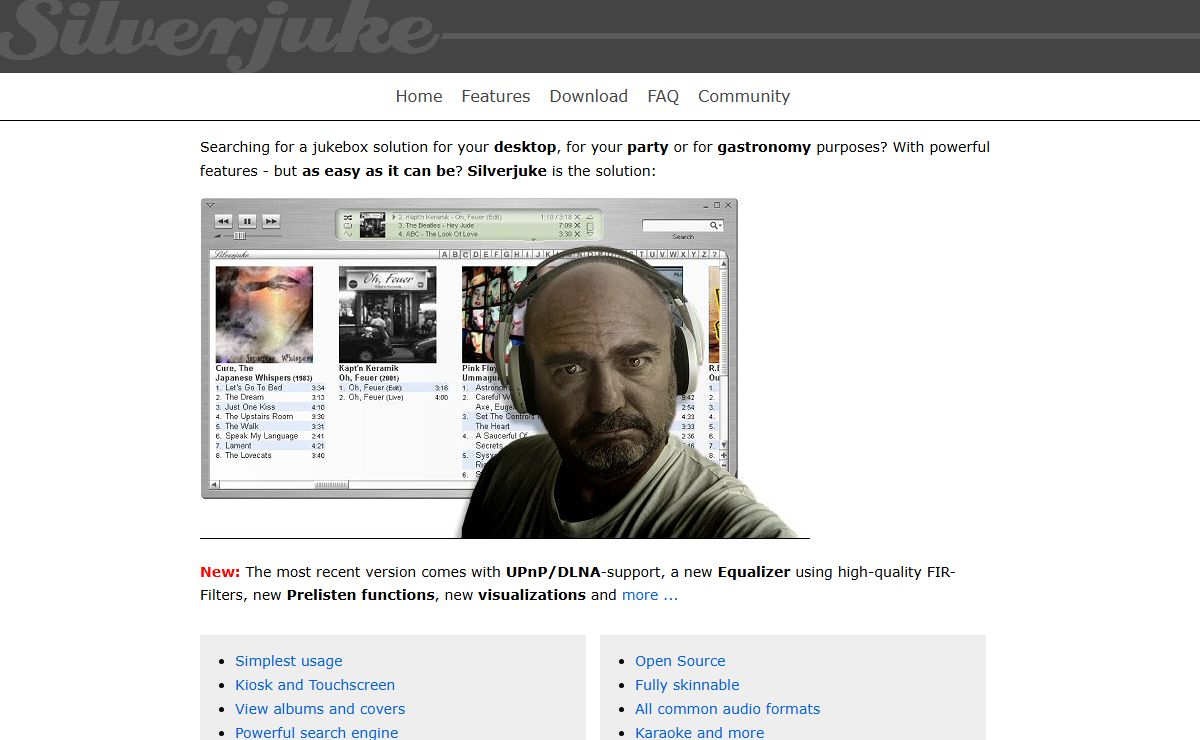Screen dimensions: 1200x740
Task: Select track Speak My Language
Action: 270,436
